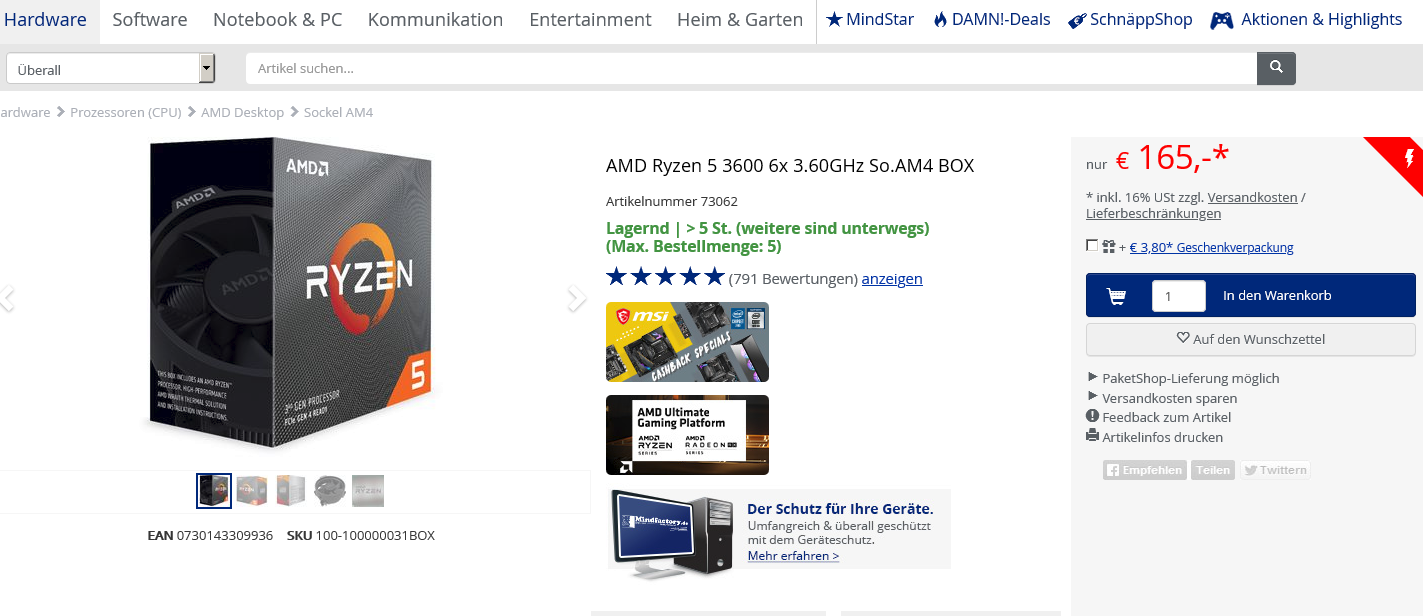
Task: Open the Heim & Garten menu
Action: pyautogui.click(x=740, y=20)
